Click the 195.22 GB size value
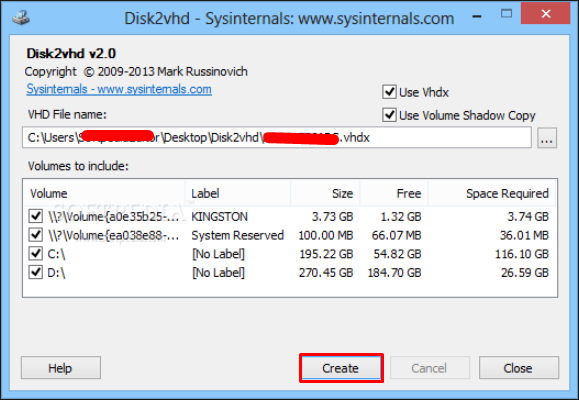The image size is (579, 400). tap(326, 254)
